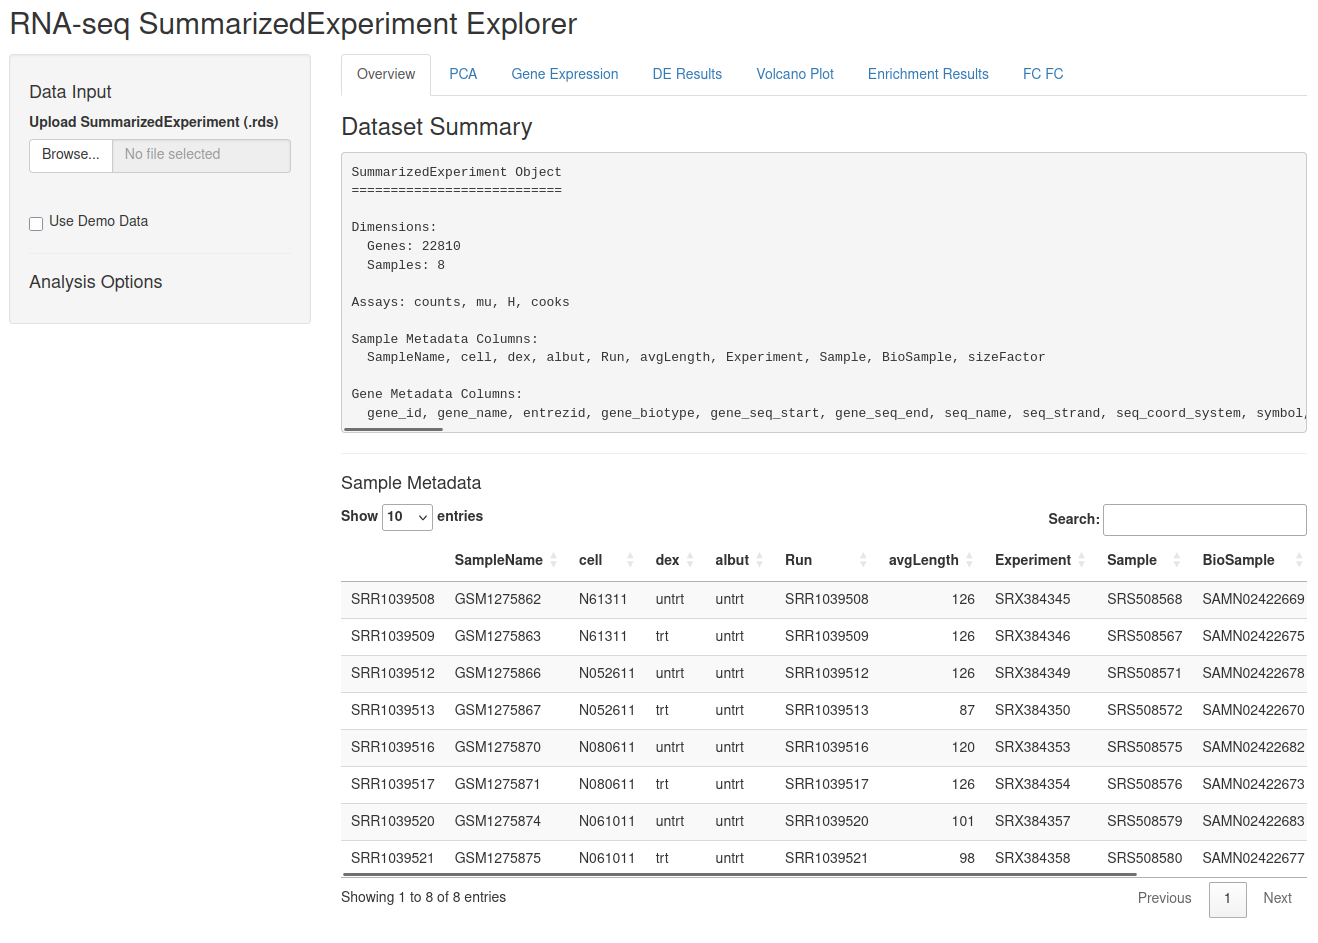Click BioSample cell SAMN02422669

coord(1253,599)
